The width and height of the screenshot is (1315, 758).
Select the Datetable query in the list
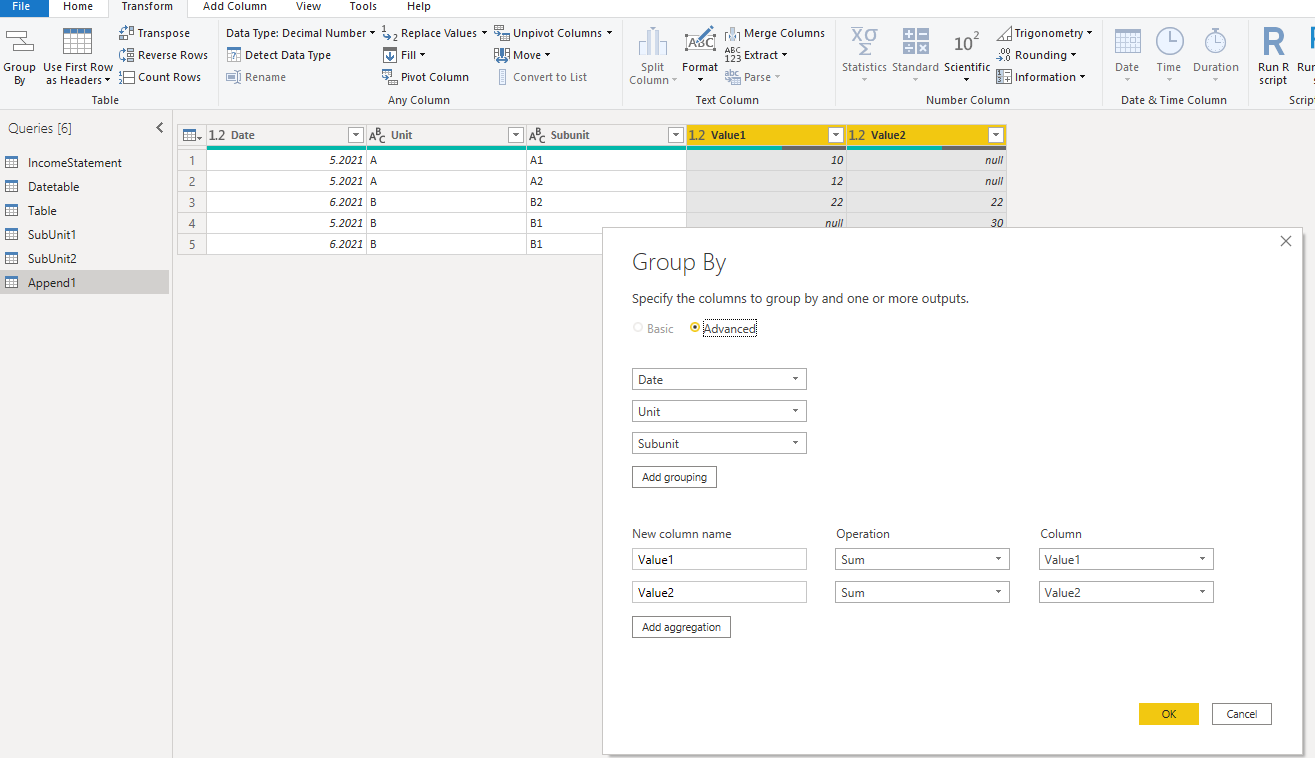85,187
